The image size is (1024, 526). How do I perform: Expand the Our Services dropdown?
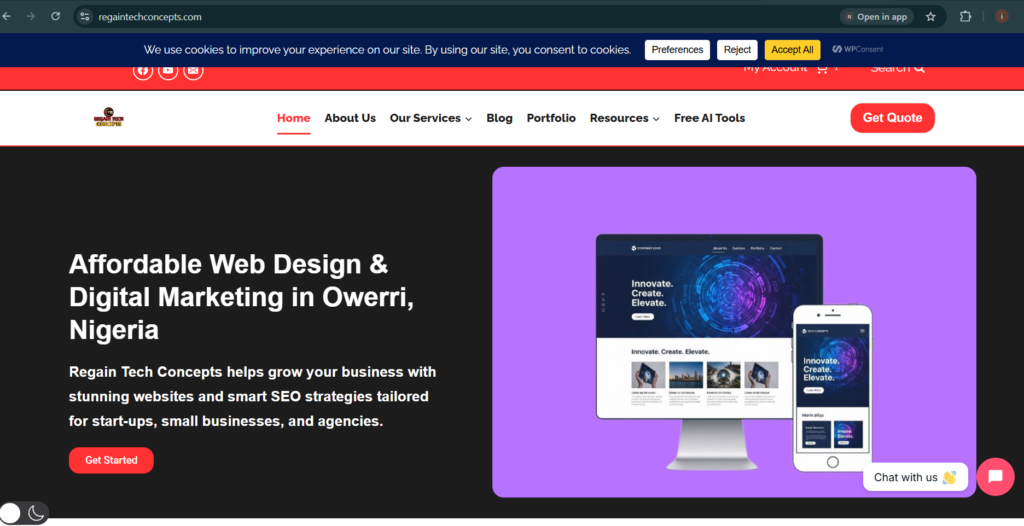point(430,118)
